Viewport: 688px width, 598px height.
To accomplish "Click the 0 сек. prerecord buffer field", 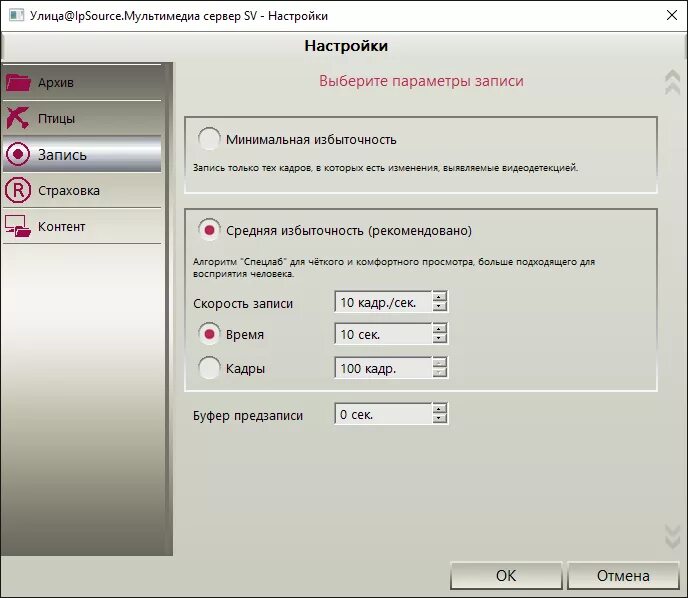I will 383,414.
